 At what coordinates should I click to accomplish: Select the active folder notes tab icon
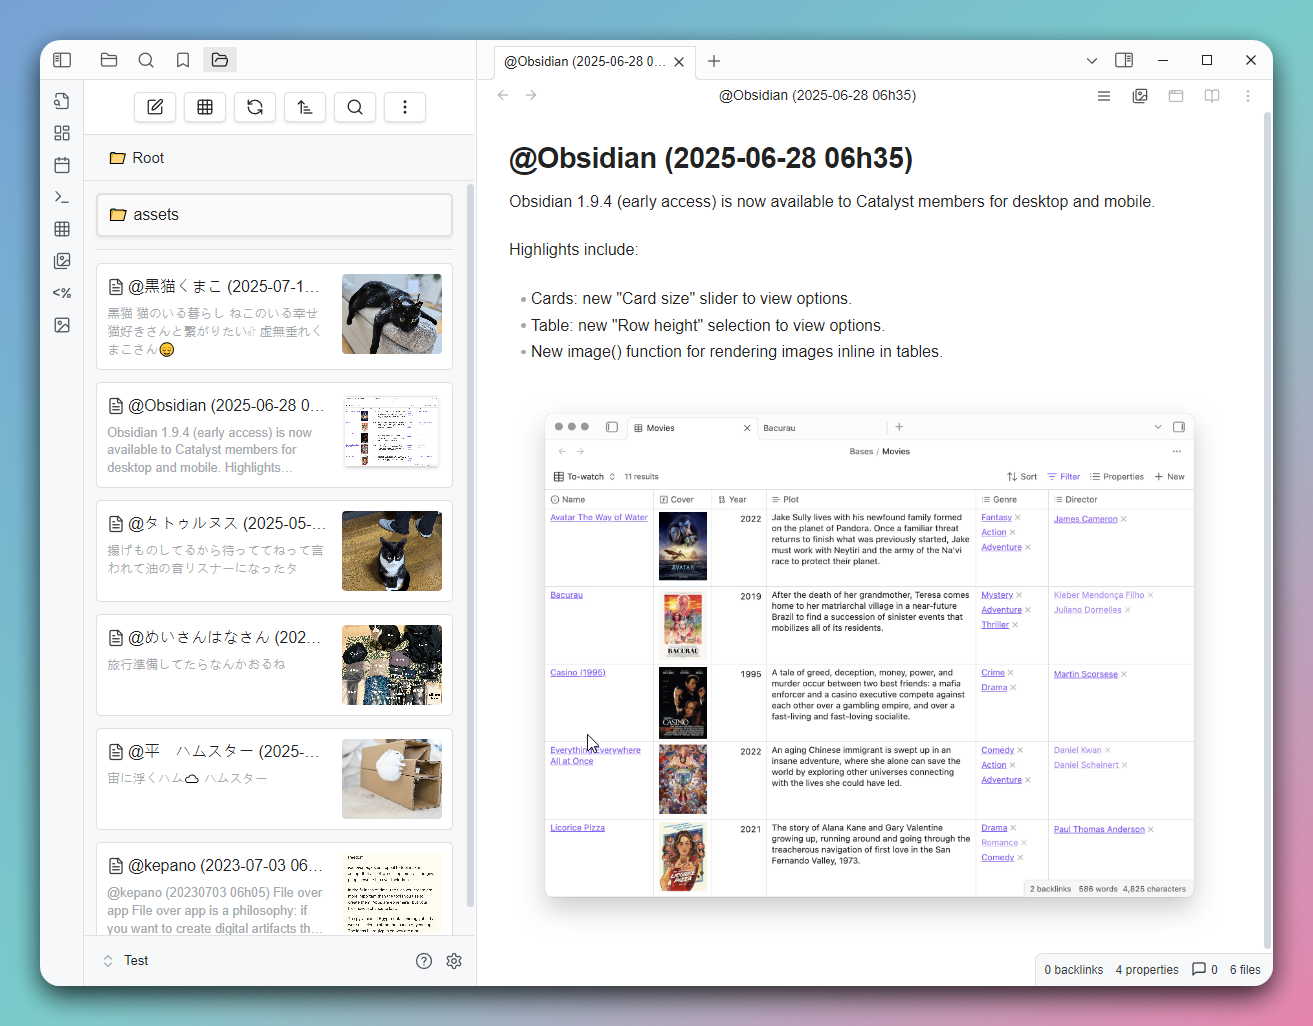click(x=220, y=60)
